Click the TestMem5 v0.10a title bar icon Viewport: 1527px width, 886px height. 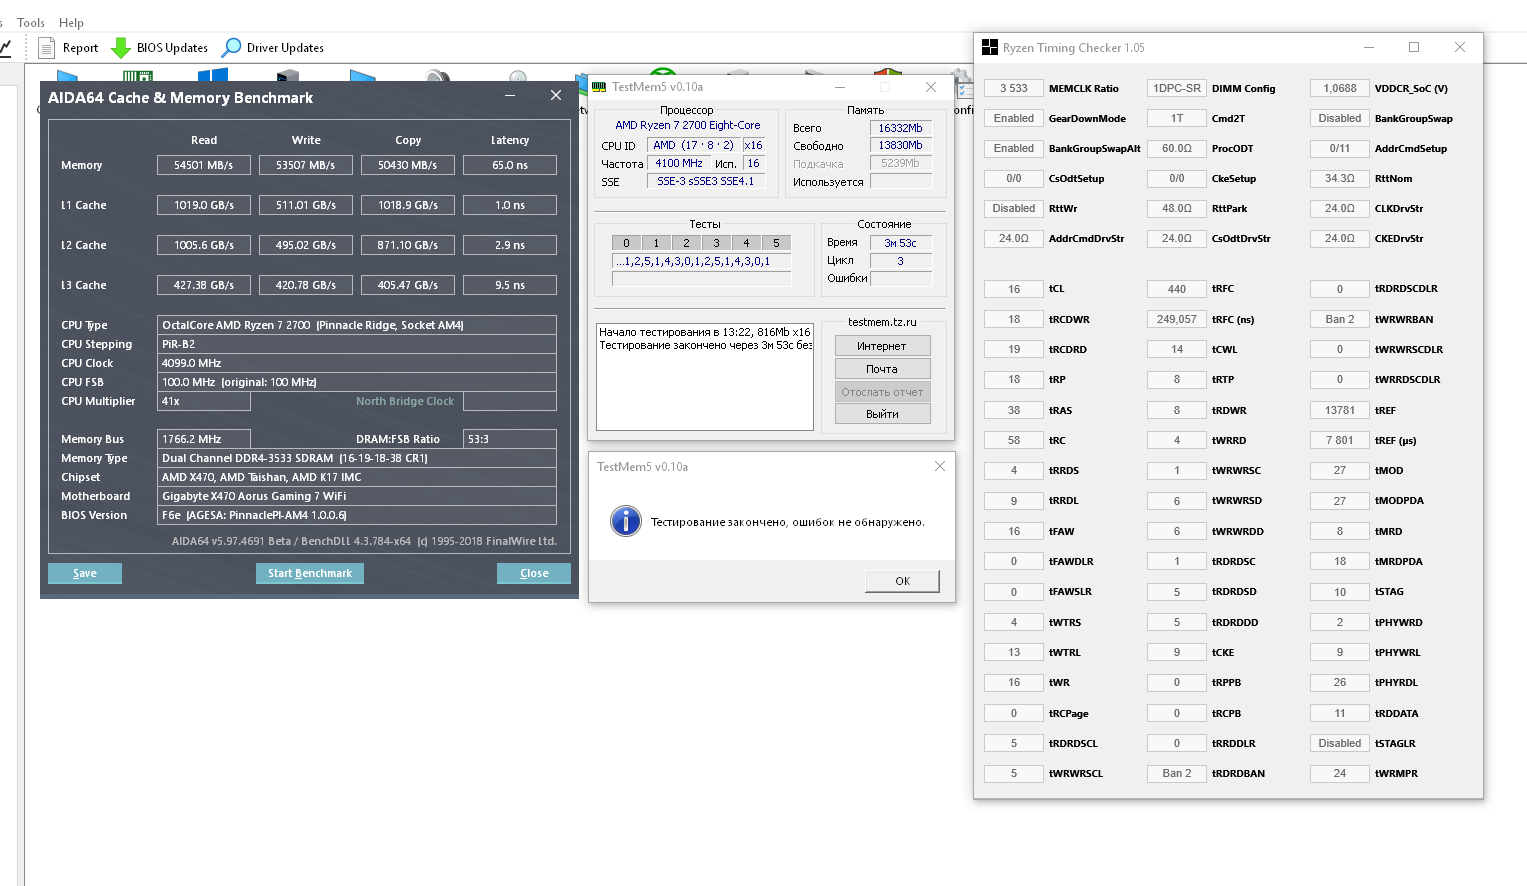(x=599, y=87)
